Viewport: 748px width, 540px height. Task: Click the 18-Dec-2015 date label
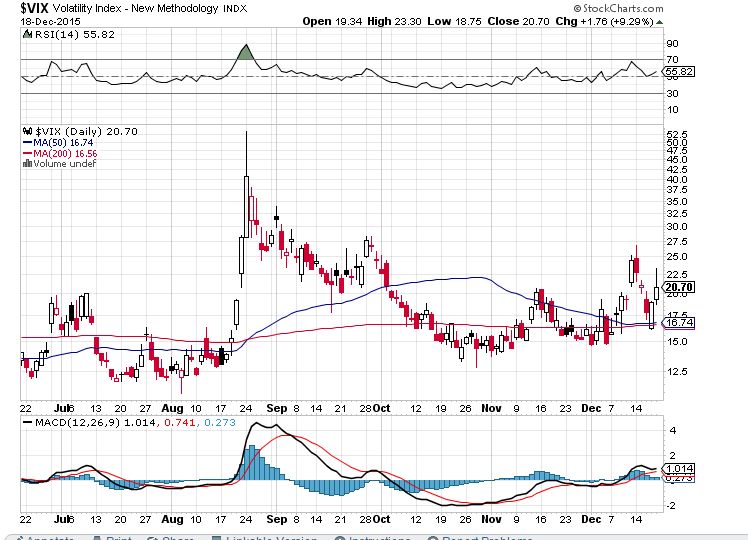(51, 21)
